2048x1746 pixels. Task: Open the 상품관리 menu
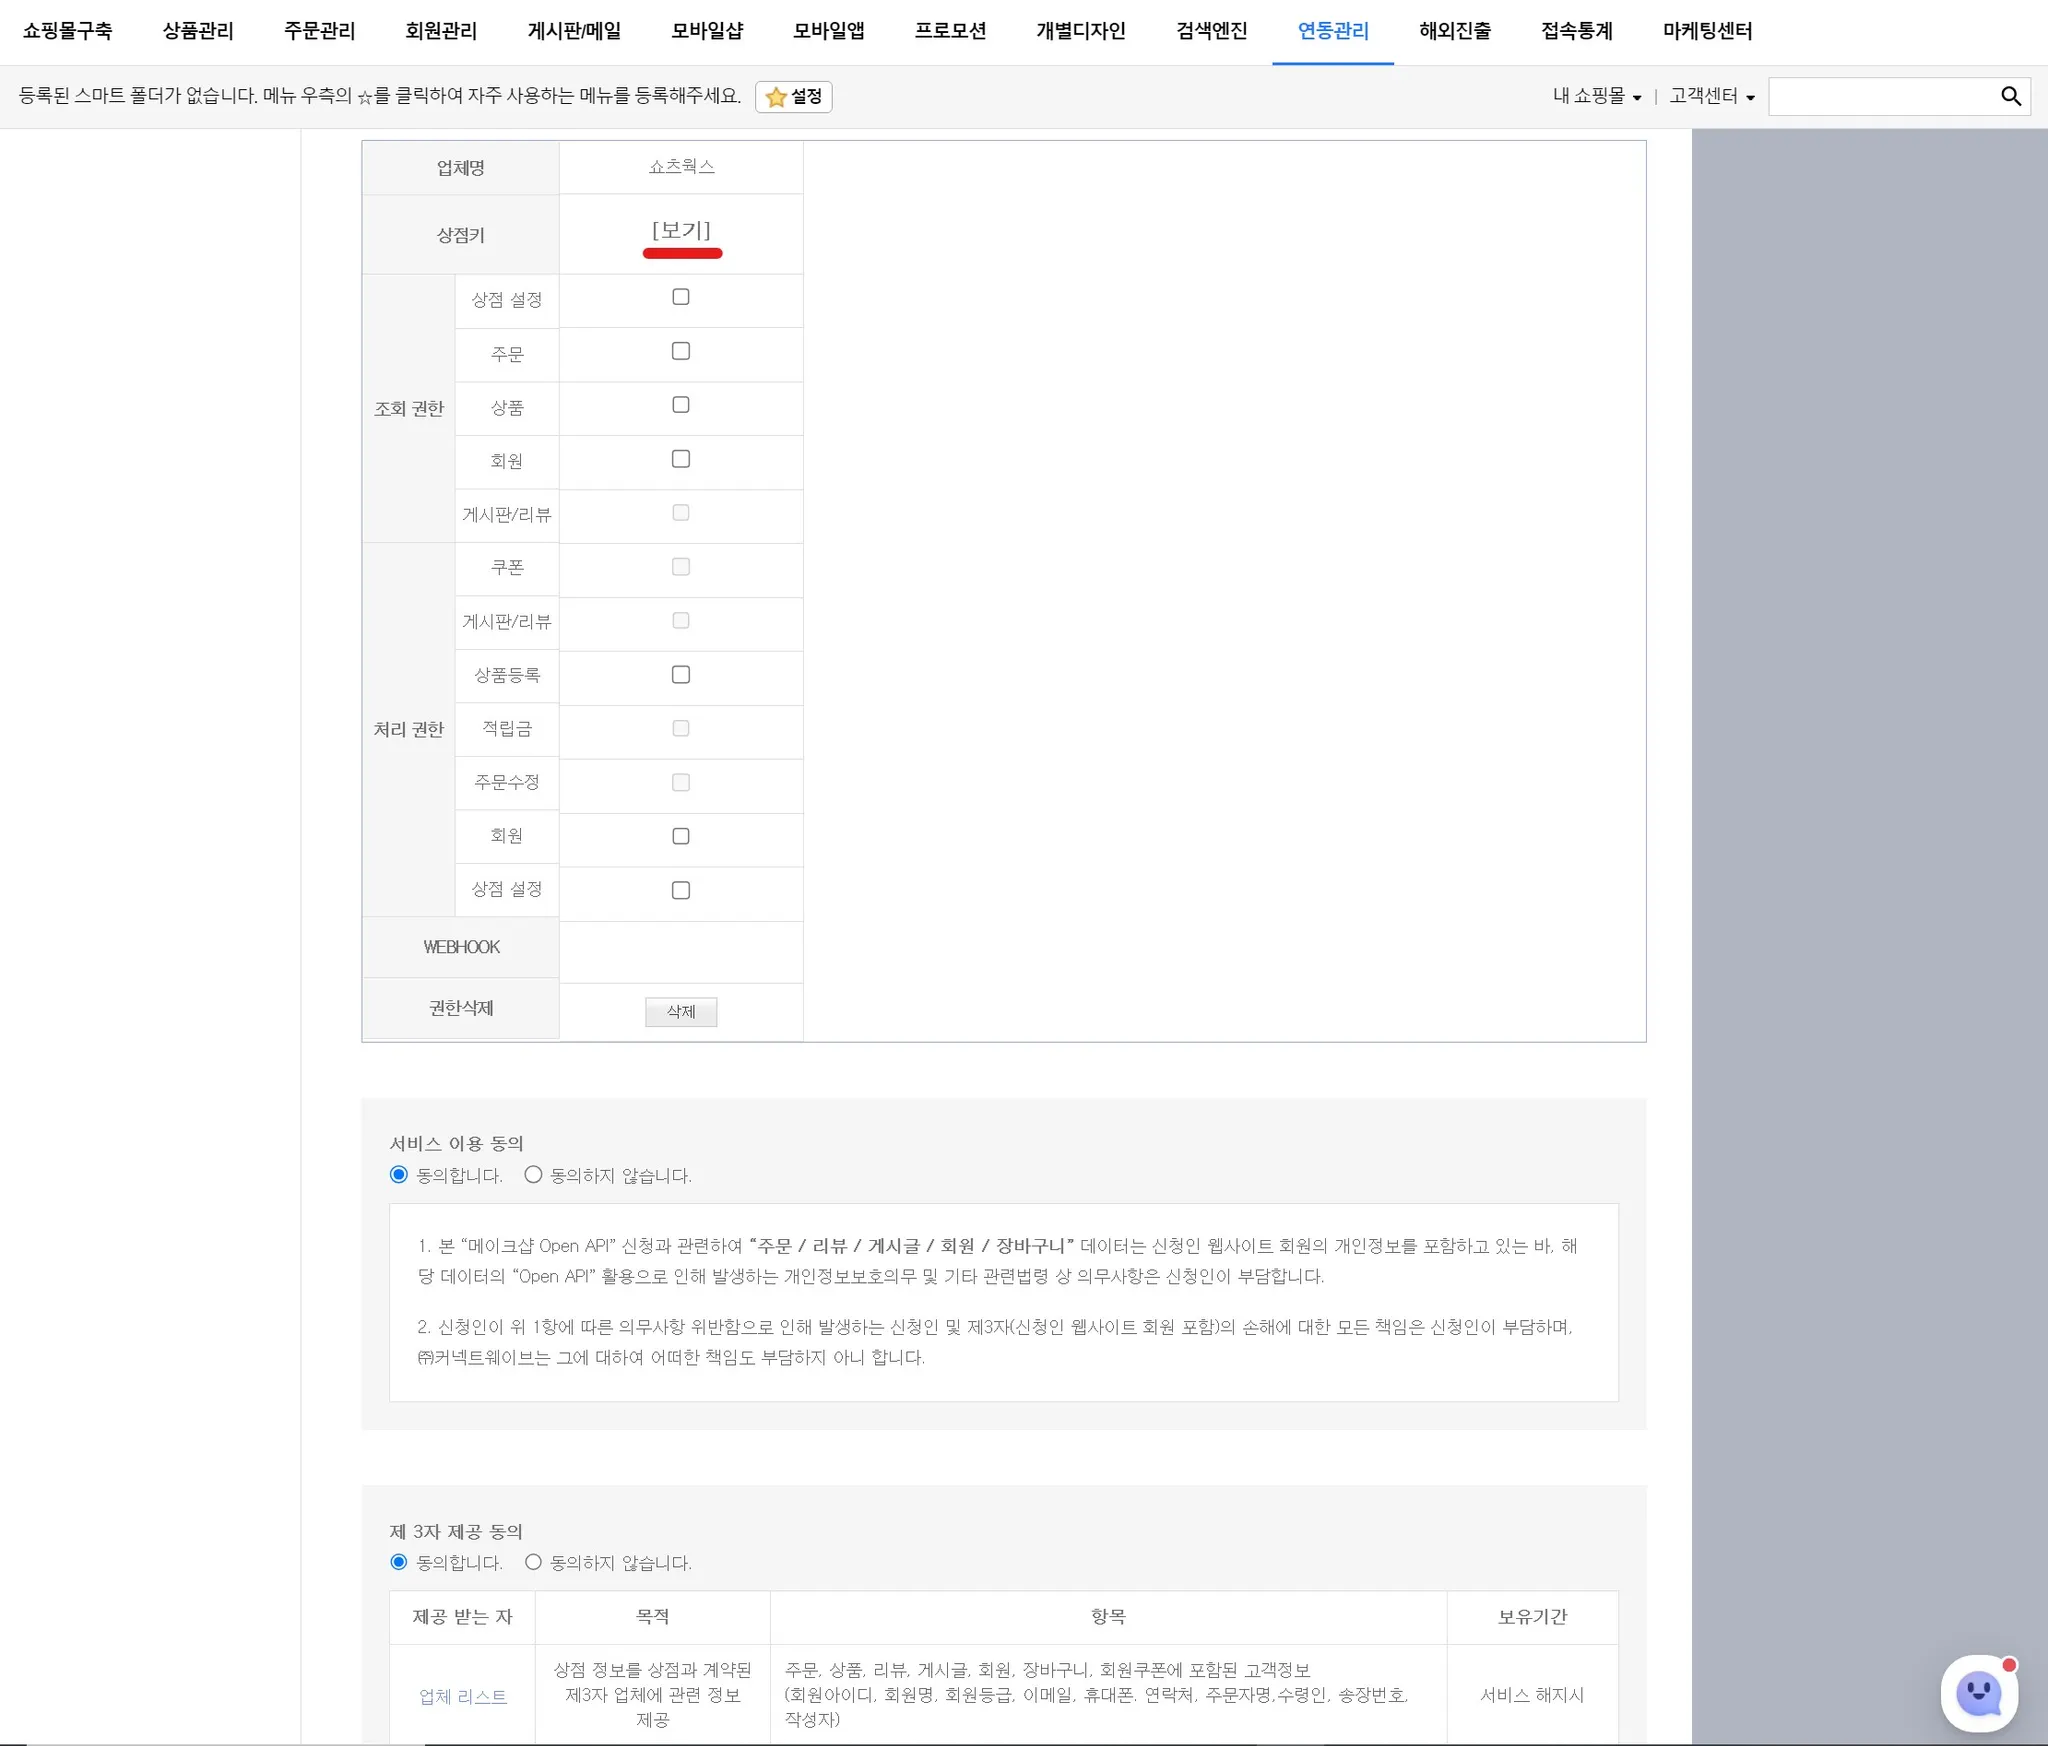(198, 31)
